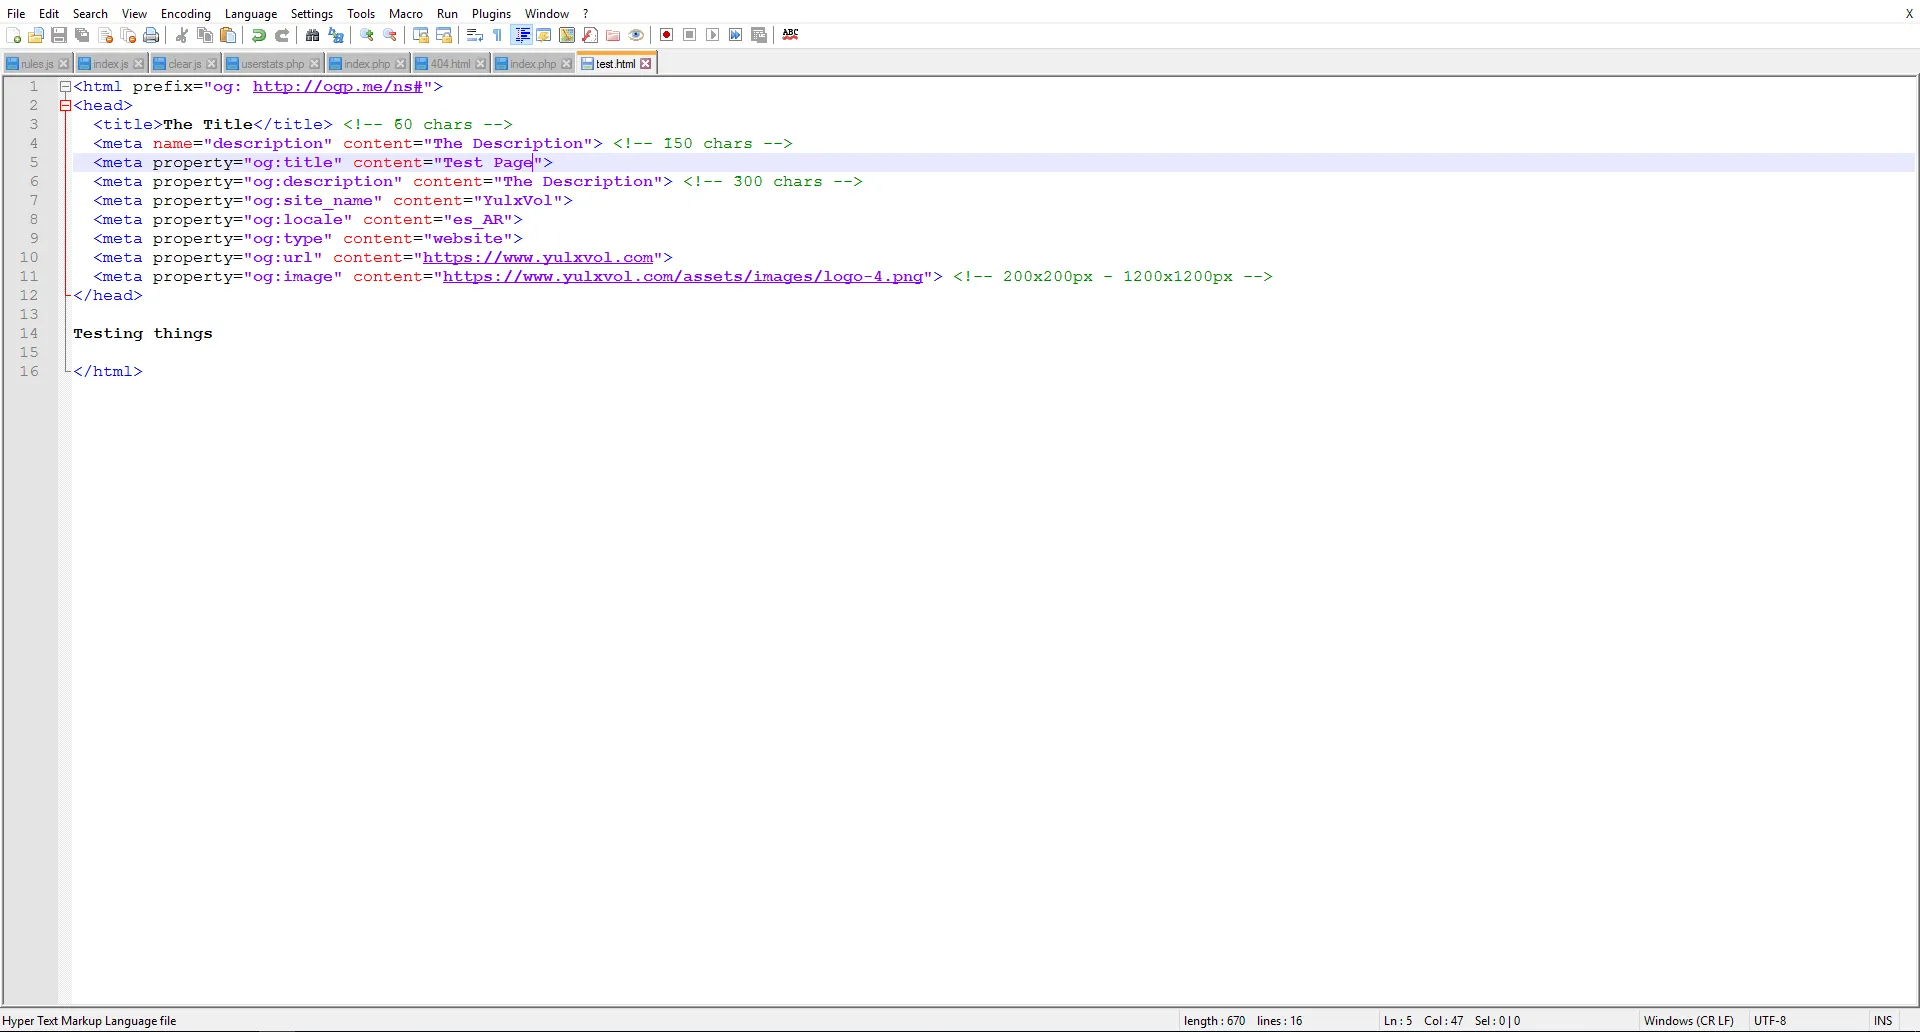Click the Save All toolbar icon
1920x1032 pixels.
coord(82,35)
